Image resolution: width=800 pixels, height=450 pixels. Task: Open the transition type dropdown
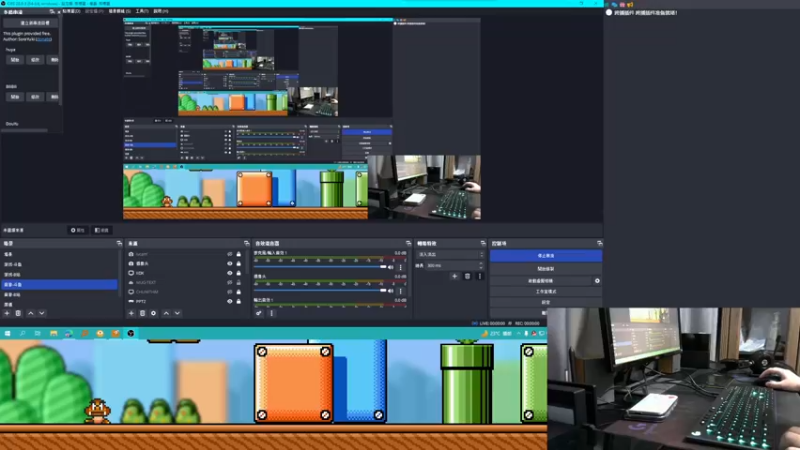click(451, 254)
